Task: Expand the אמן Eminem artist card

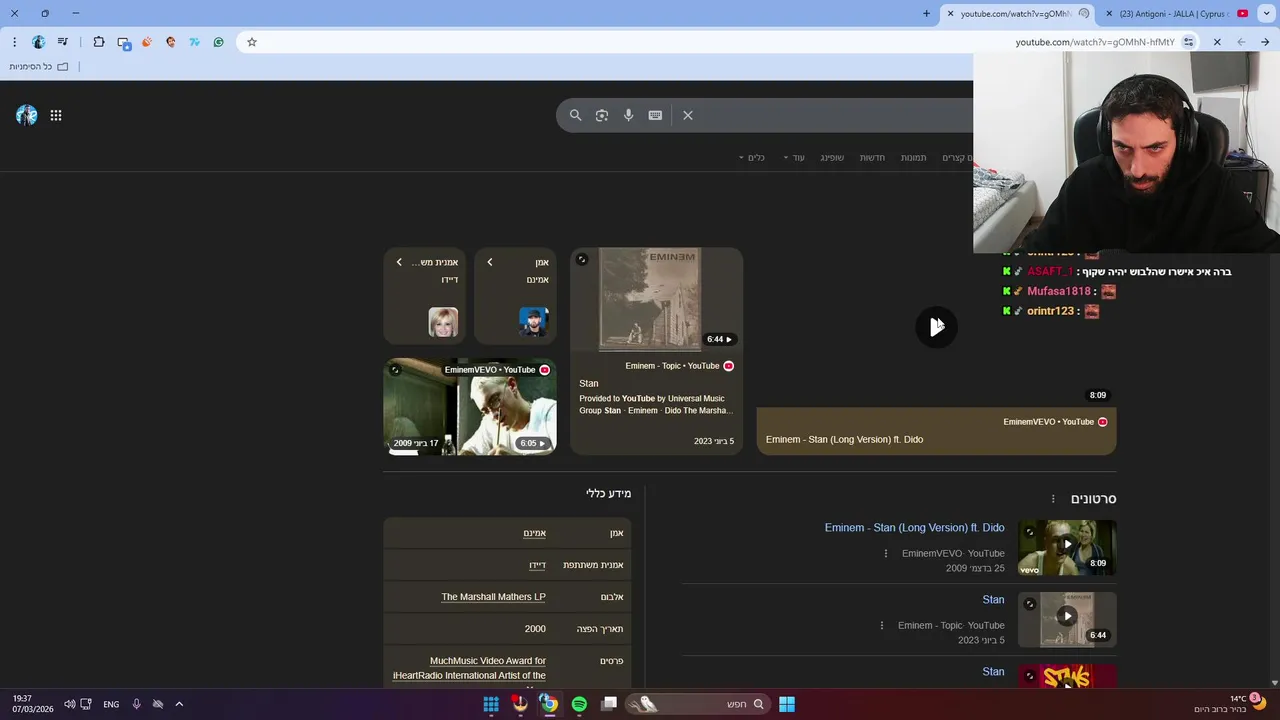Action: click(x=515, y=296)
